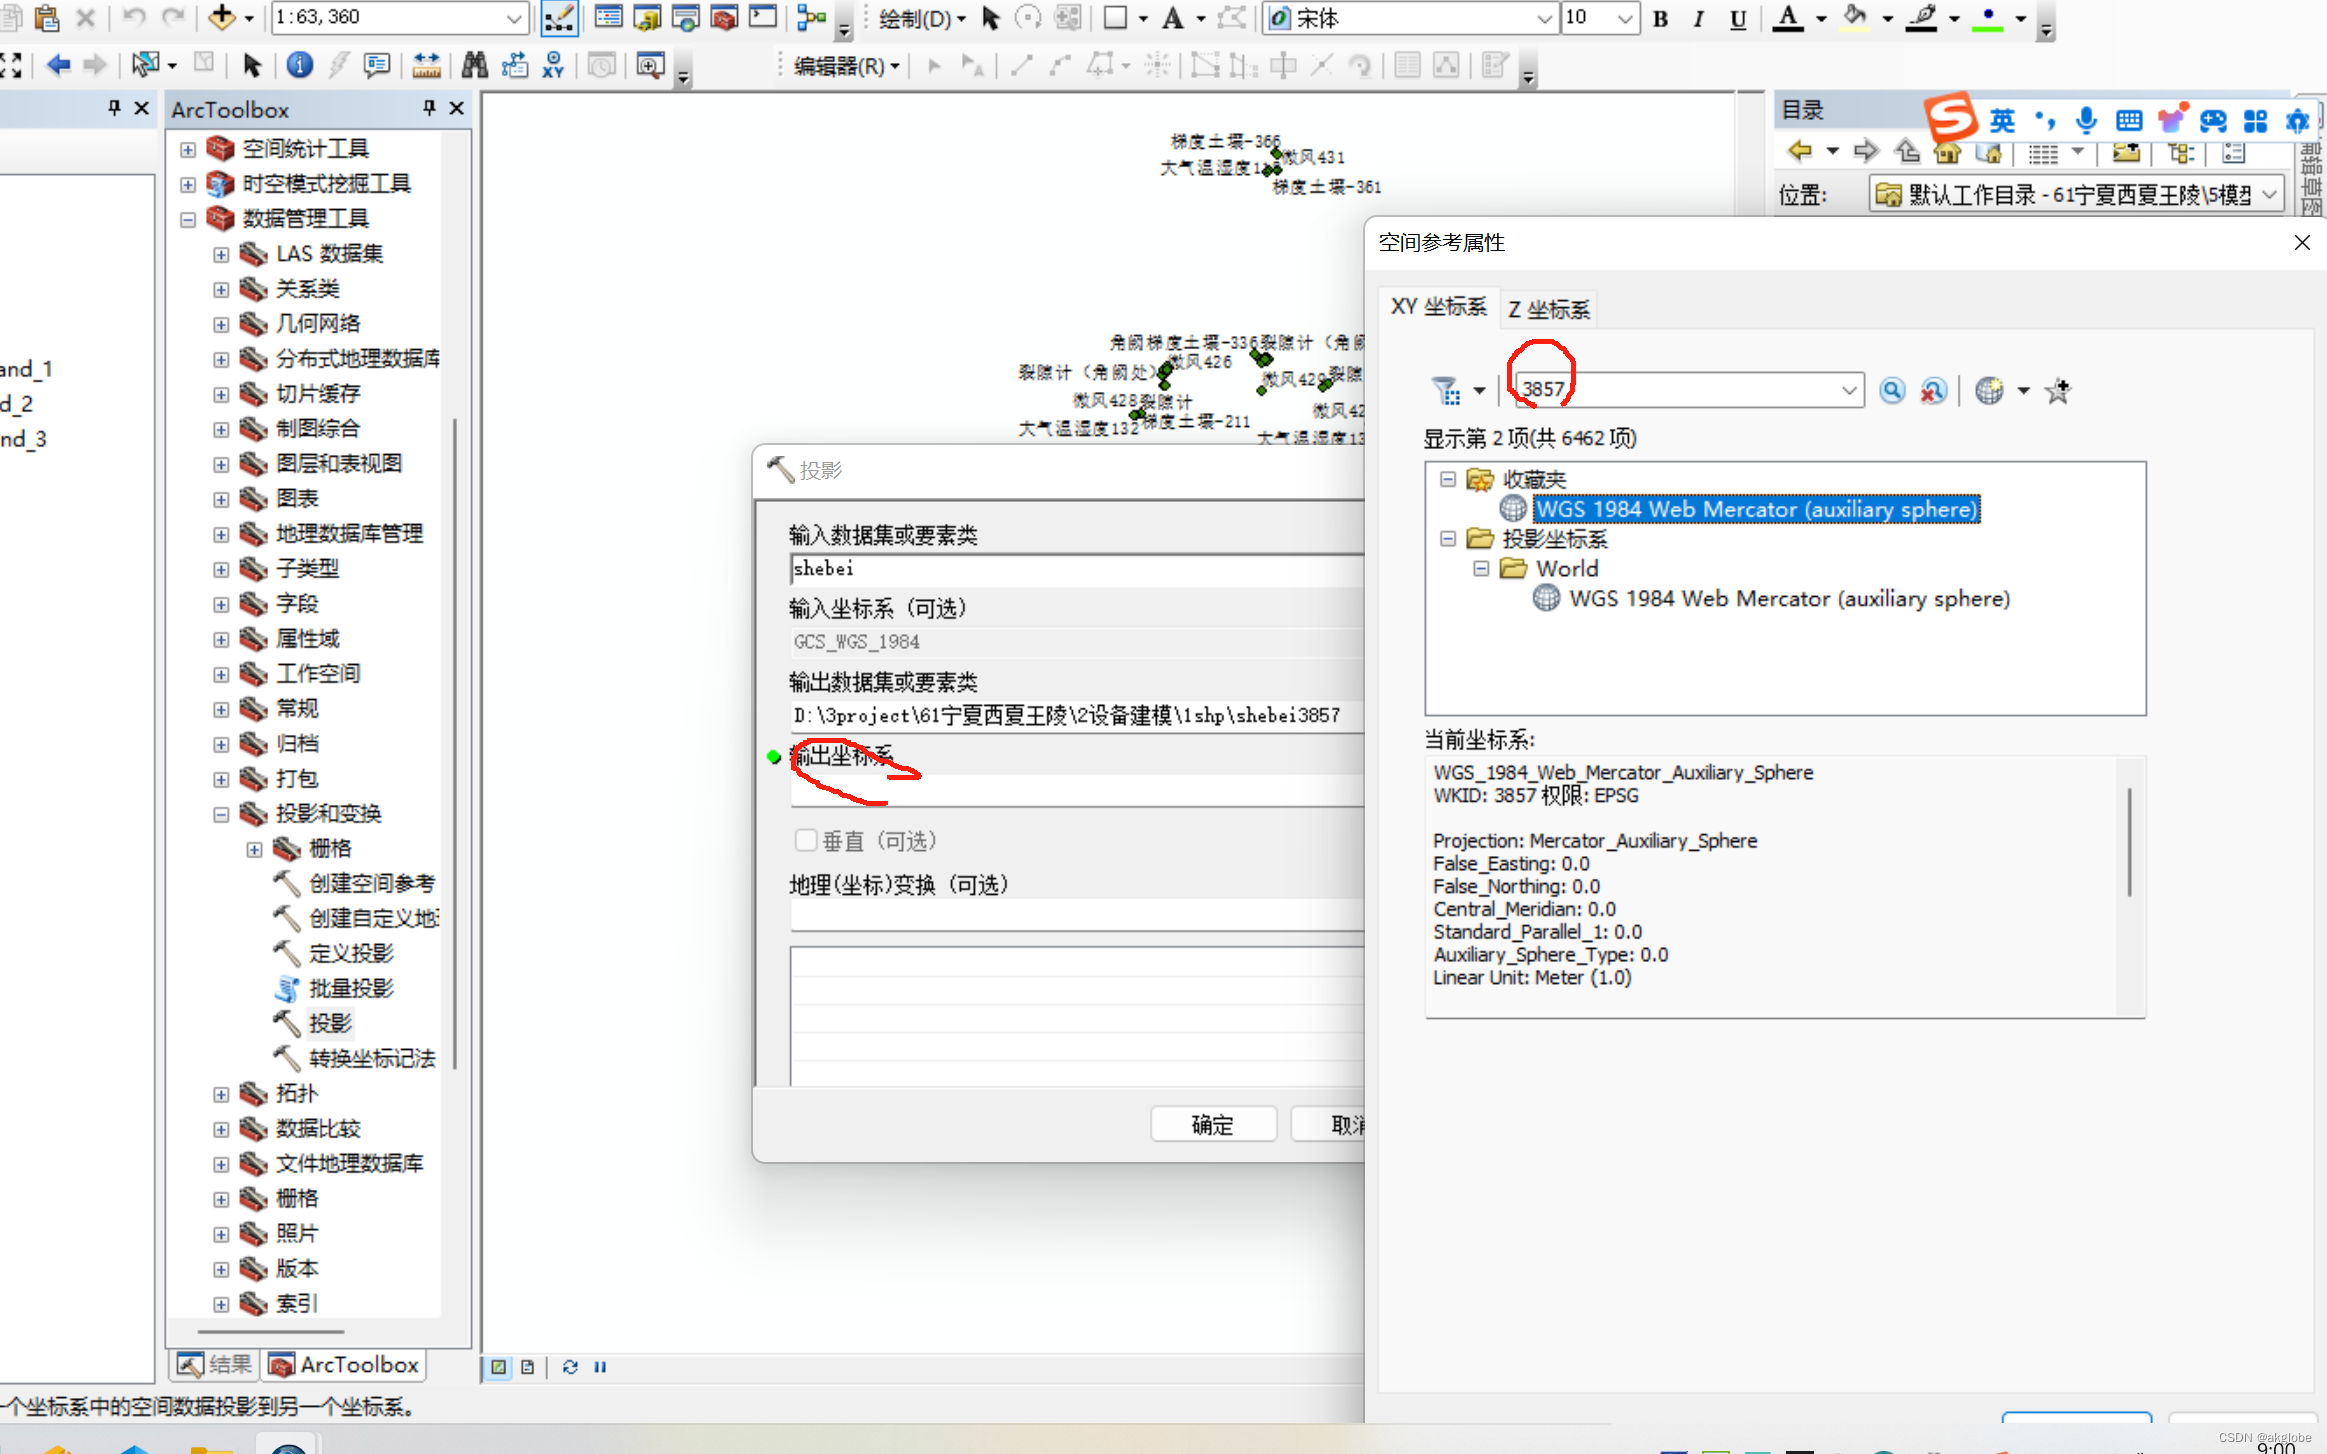Click the Identify tool icon

tap(299, 66)
